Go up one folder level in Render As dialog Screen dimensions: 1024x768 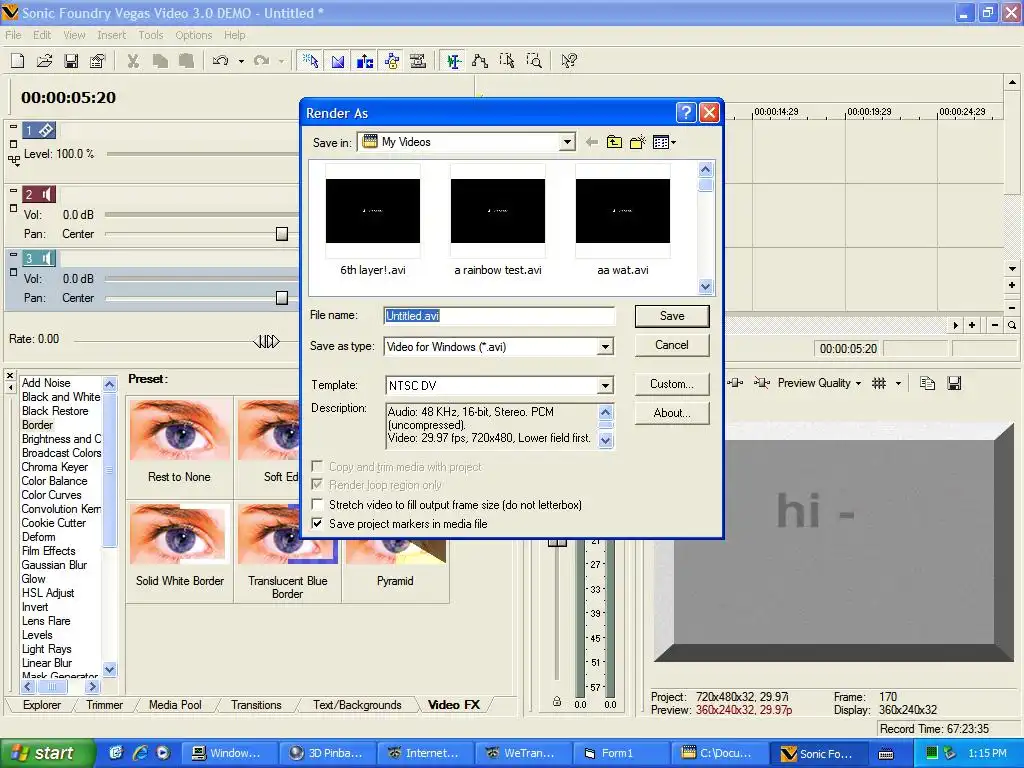click(x=614, y=142)
